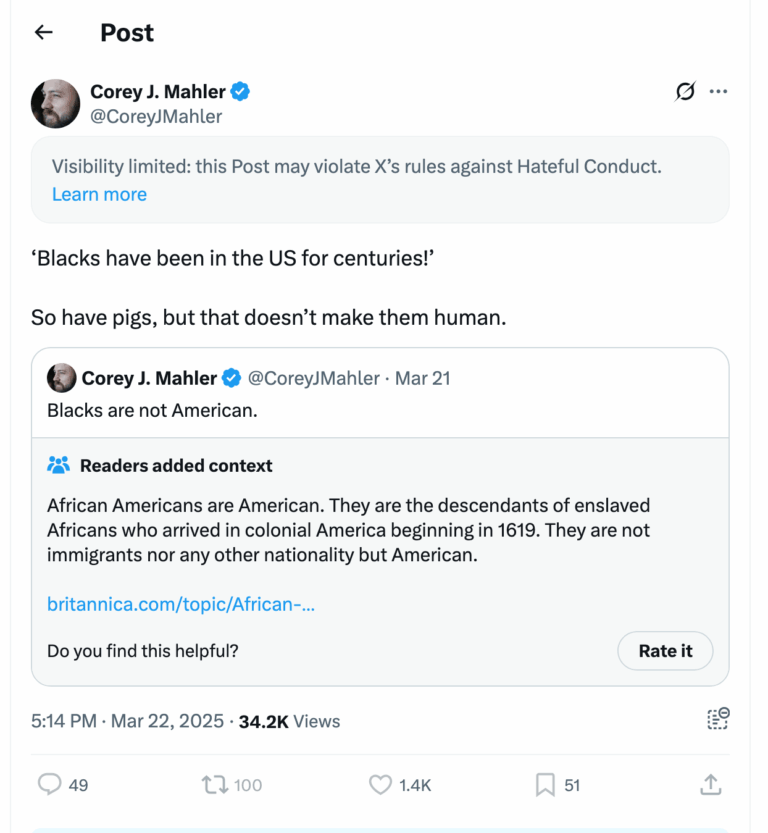This screenshot has height=833, width=768.
Task: Like the post with the heart icon
Action: click(x=381, y=785)
